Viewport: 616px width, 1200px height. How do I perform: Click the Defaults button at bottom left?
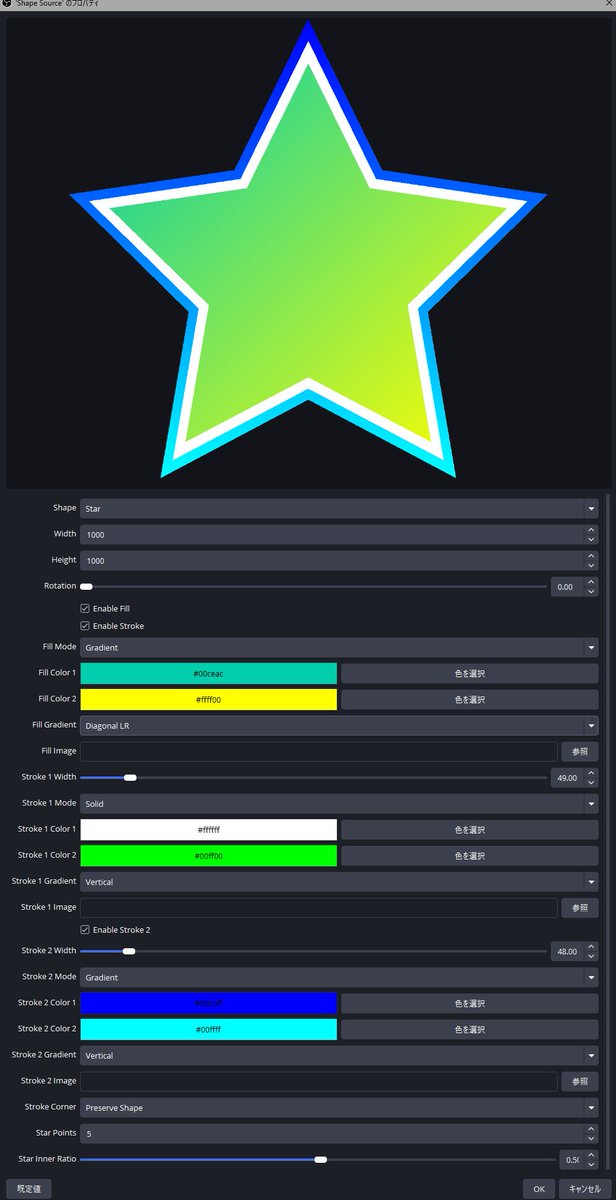[x=28, y=1189]
